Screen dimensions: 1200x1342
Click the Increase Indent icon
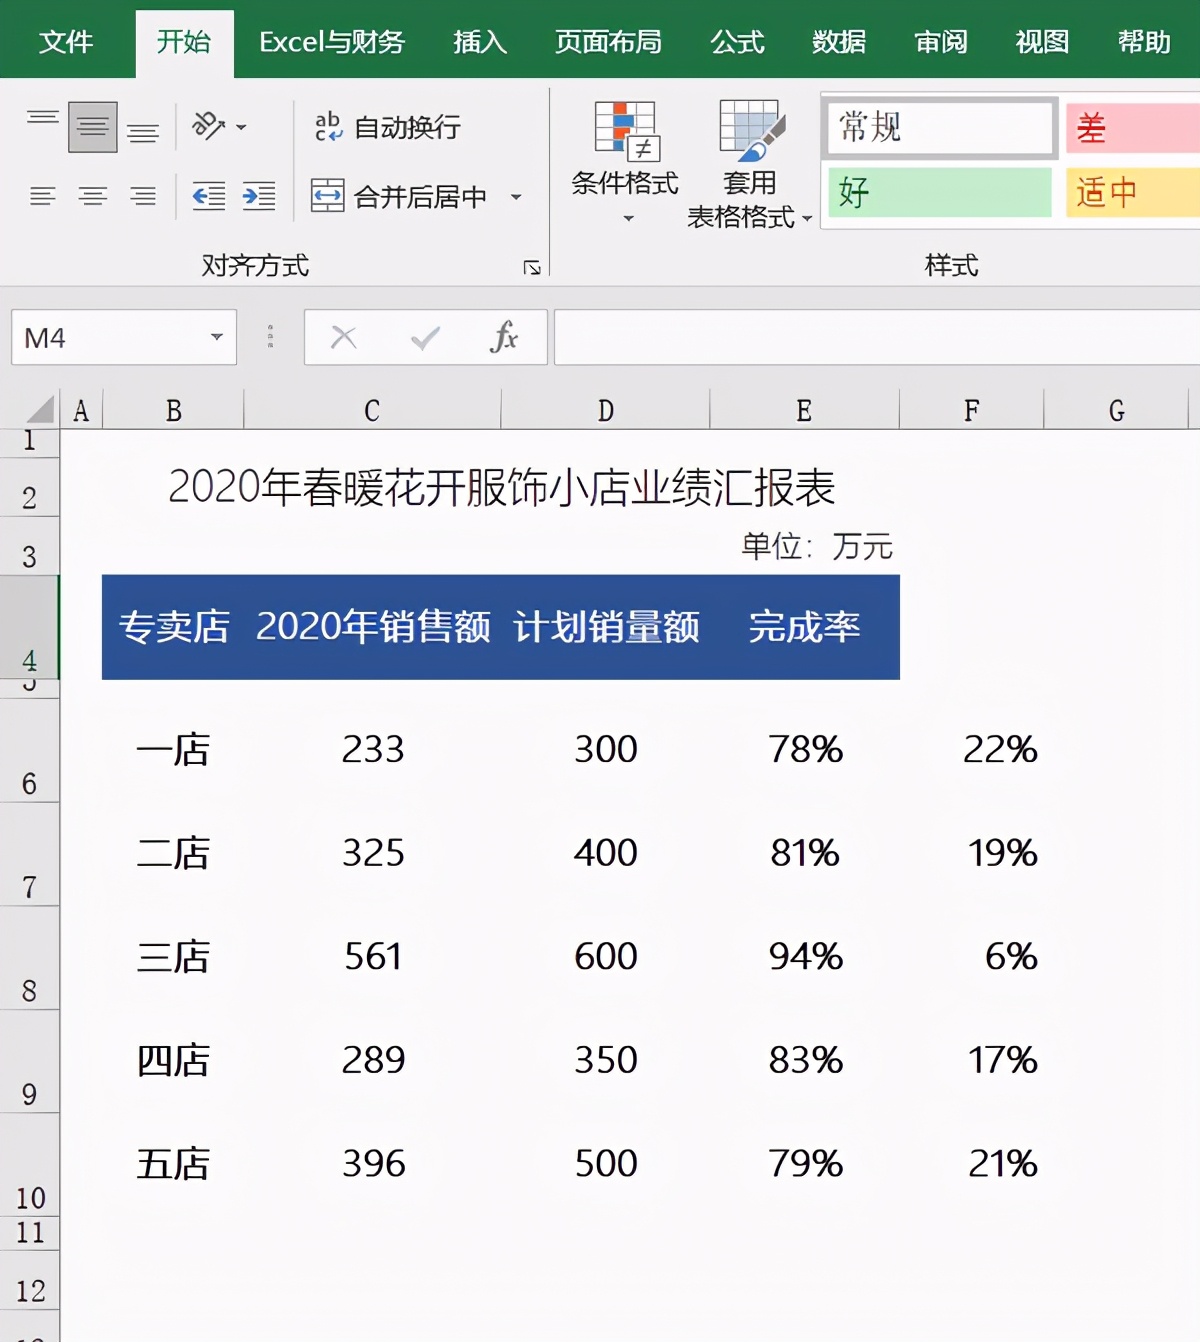pos(258,195)
